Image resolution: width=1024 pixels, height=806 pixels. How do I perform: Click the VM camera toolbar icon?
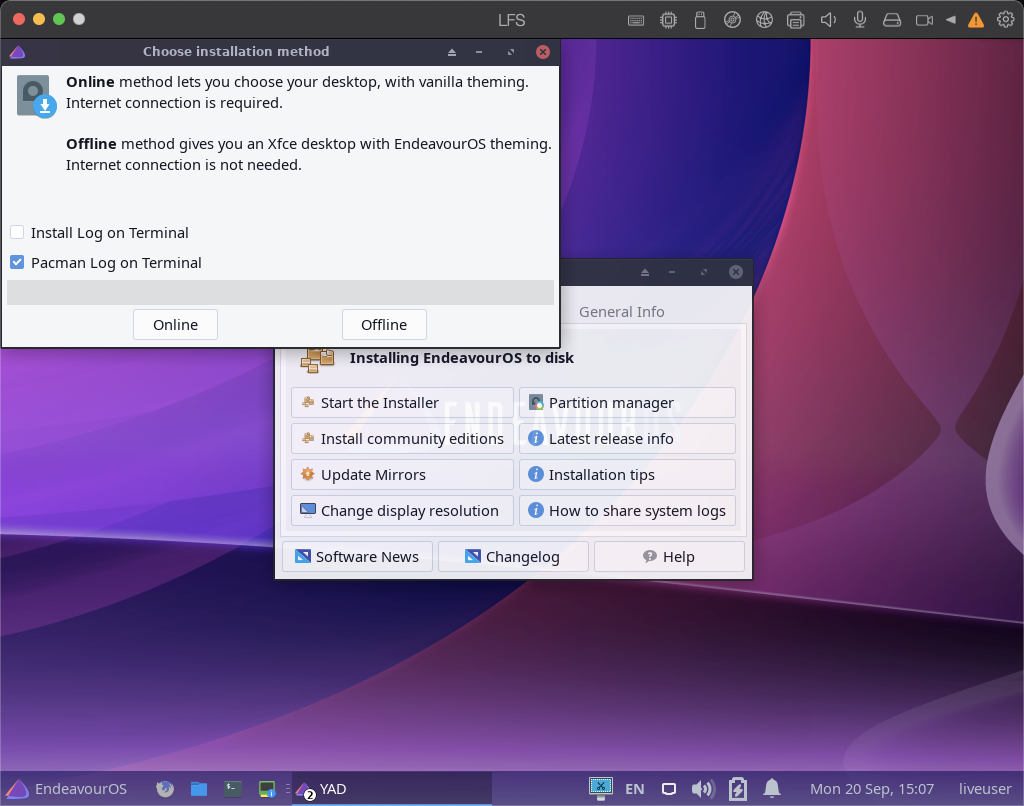click(x=924, y=20)
